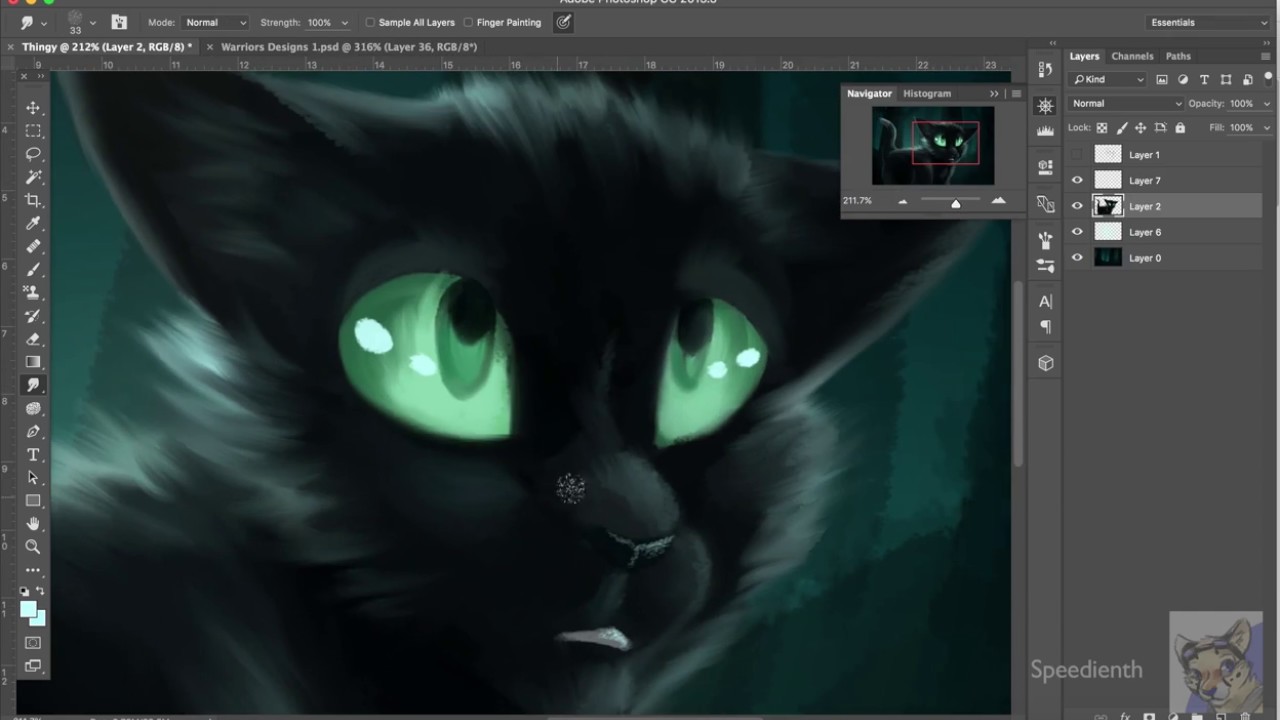Hide Layer 7 visibility eye
Viewport: 1280px width, 720px height.
click(1077, 181)
